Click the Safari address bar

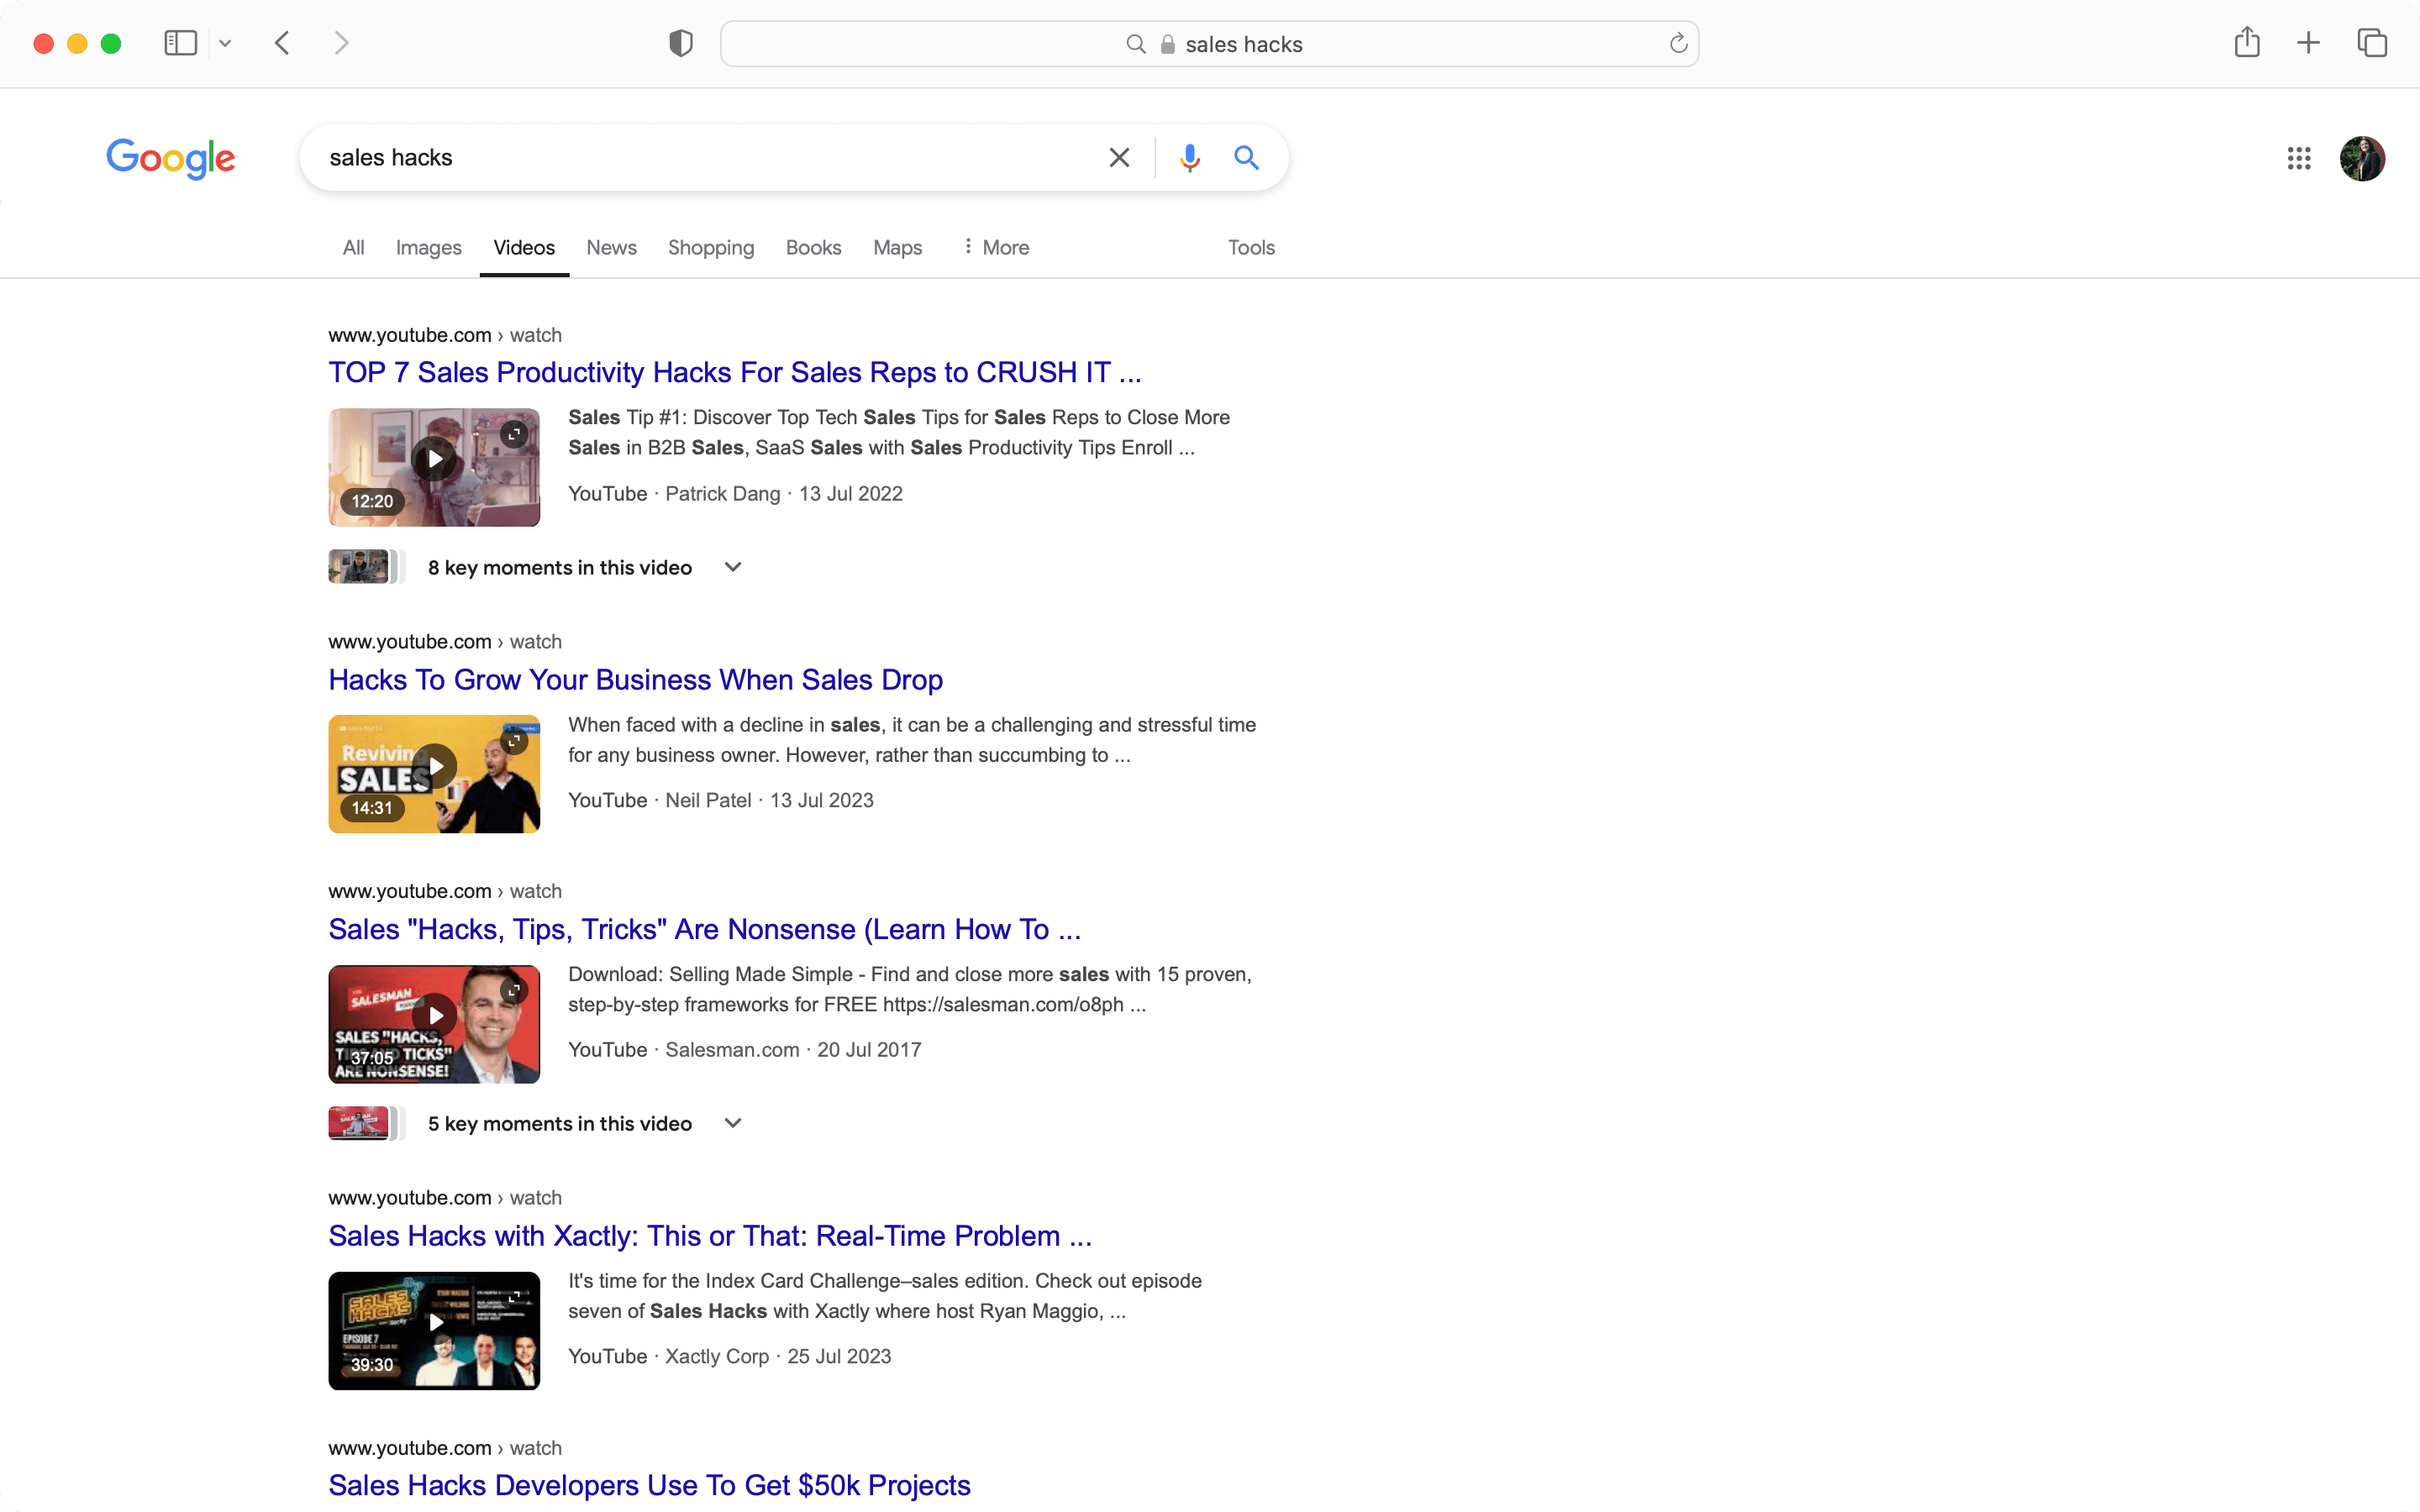click(x=1209, y=44)
